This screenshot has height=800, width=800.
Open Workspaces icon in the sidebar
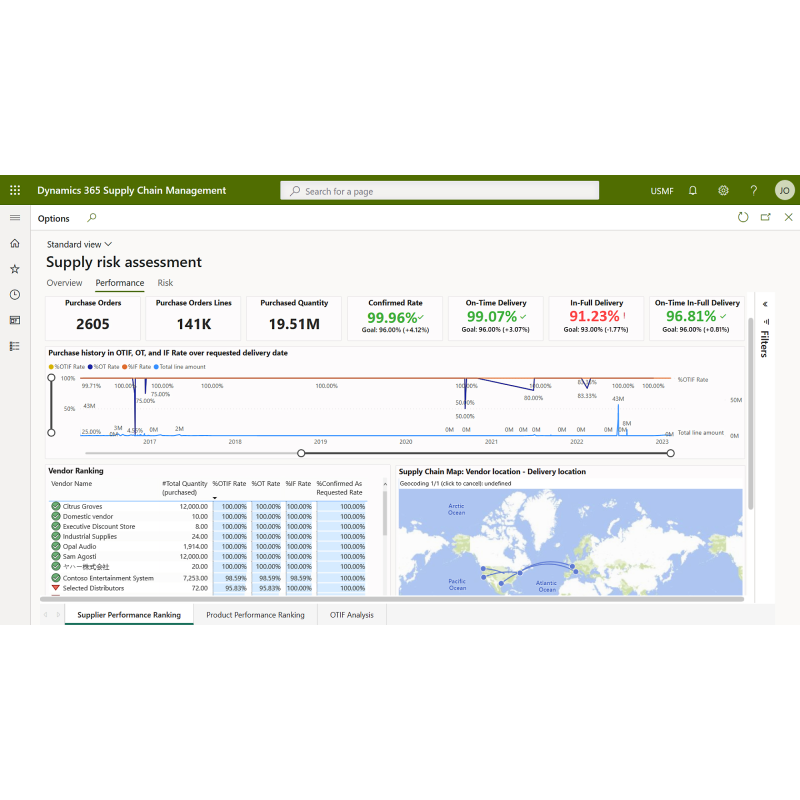[x=15, y=320]
